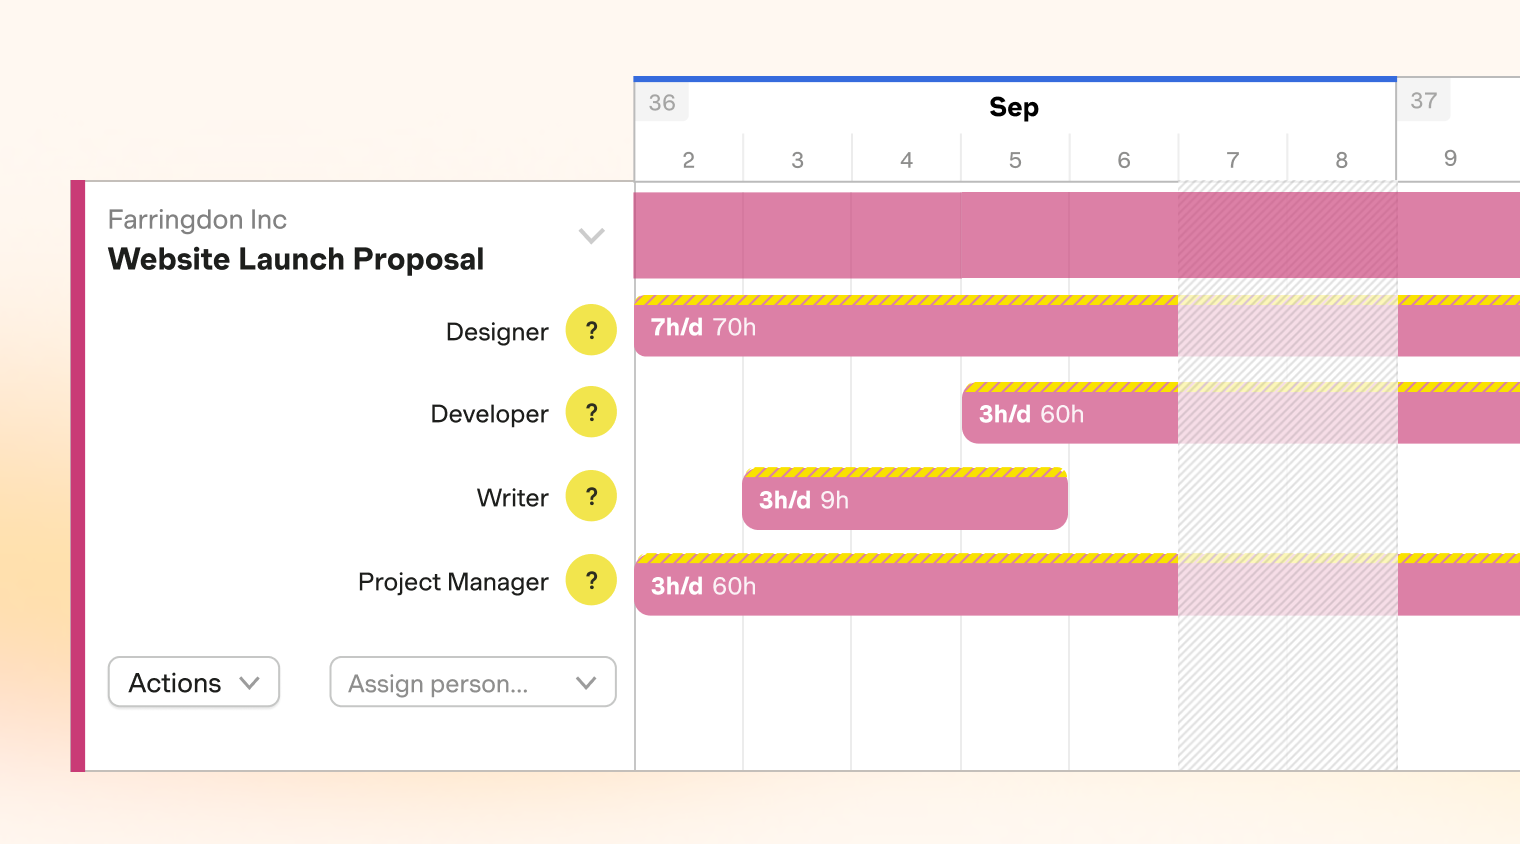
Task: Select the Developer 3h/d 60h allocation bar
Action: point(1069,415)
